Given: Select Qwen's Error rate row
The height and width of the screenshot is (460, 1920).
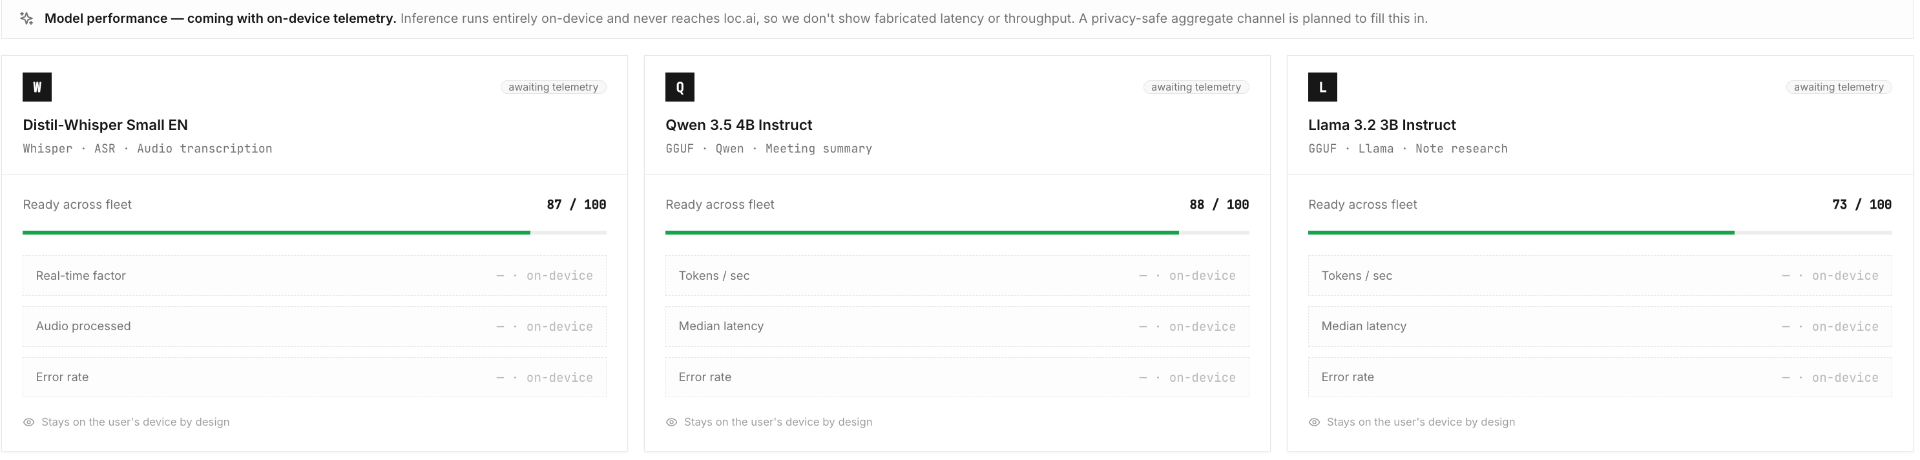Looking at the screenshot, I should 957,378.
